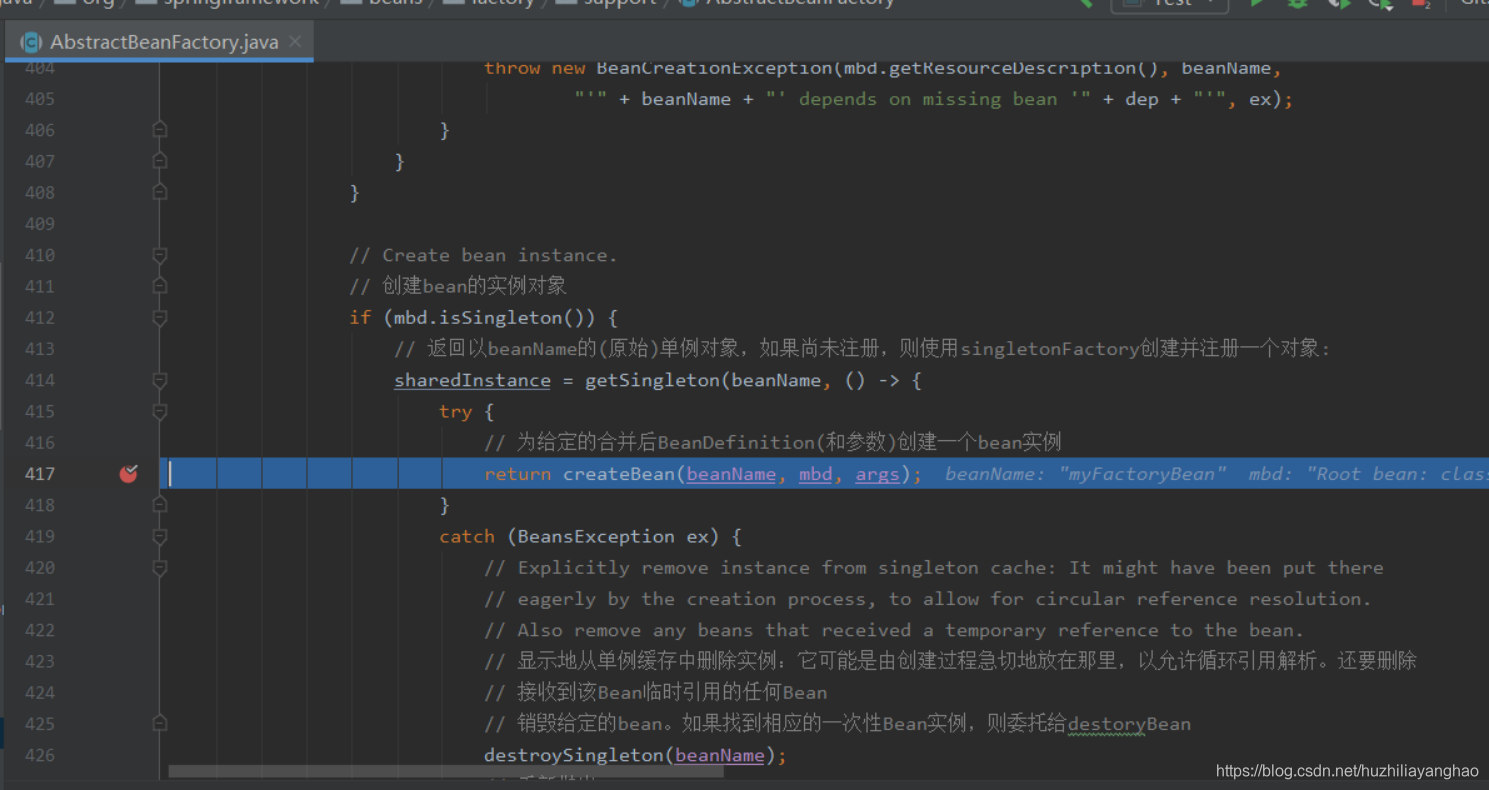
Task: Click the 'Explicitly remove instance' comment
Action: coord(933,567)
